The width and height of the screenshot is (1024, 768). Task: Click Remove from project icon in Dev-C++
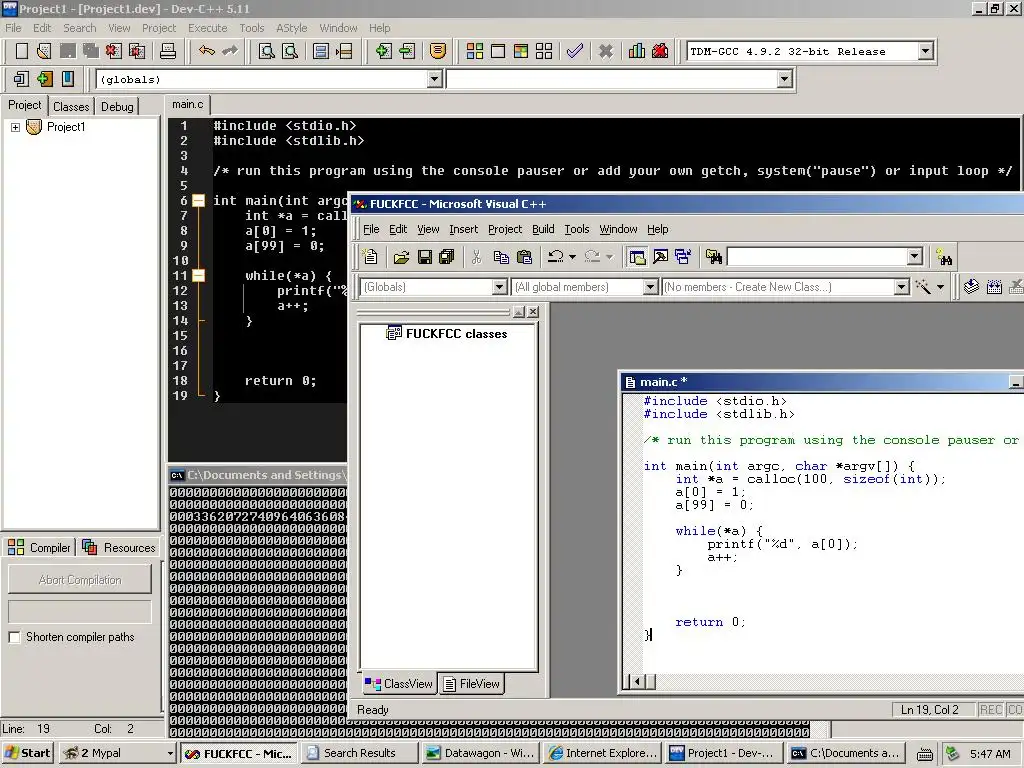pyautogui.click(x=408, y=51)
